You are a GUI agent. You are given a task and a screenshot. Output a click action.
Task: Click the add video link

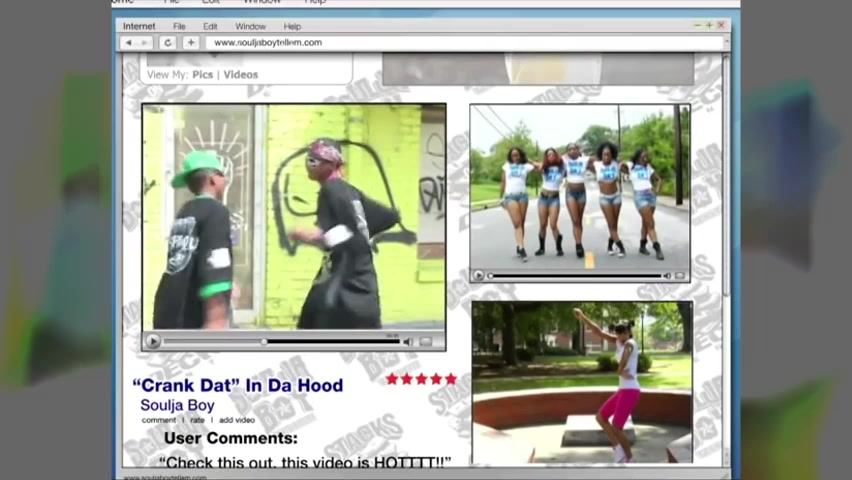pos(237,420)
